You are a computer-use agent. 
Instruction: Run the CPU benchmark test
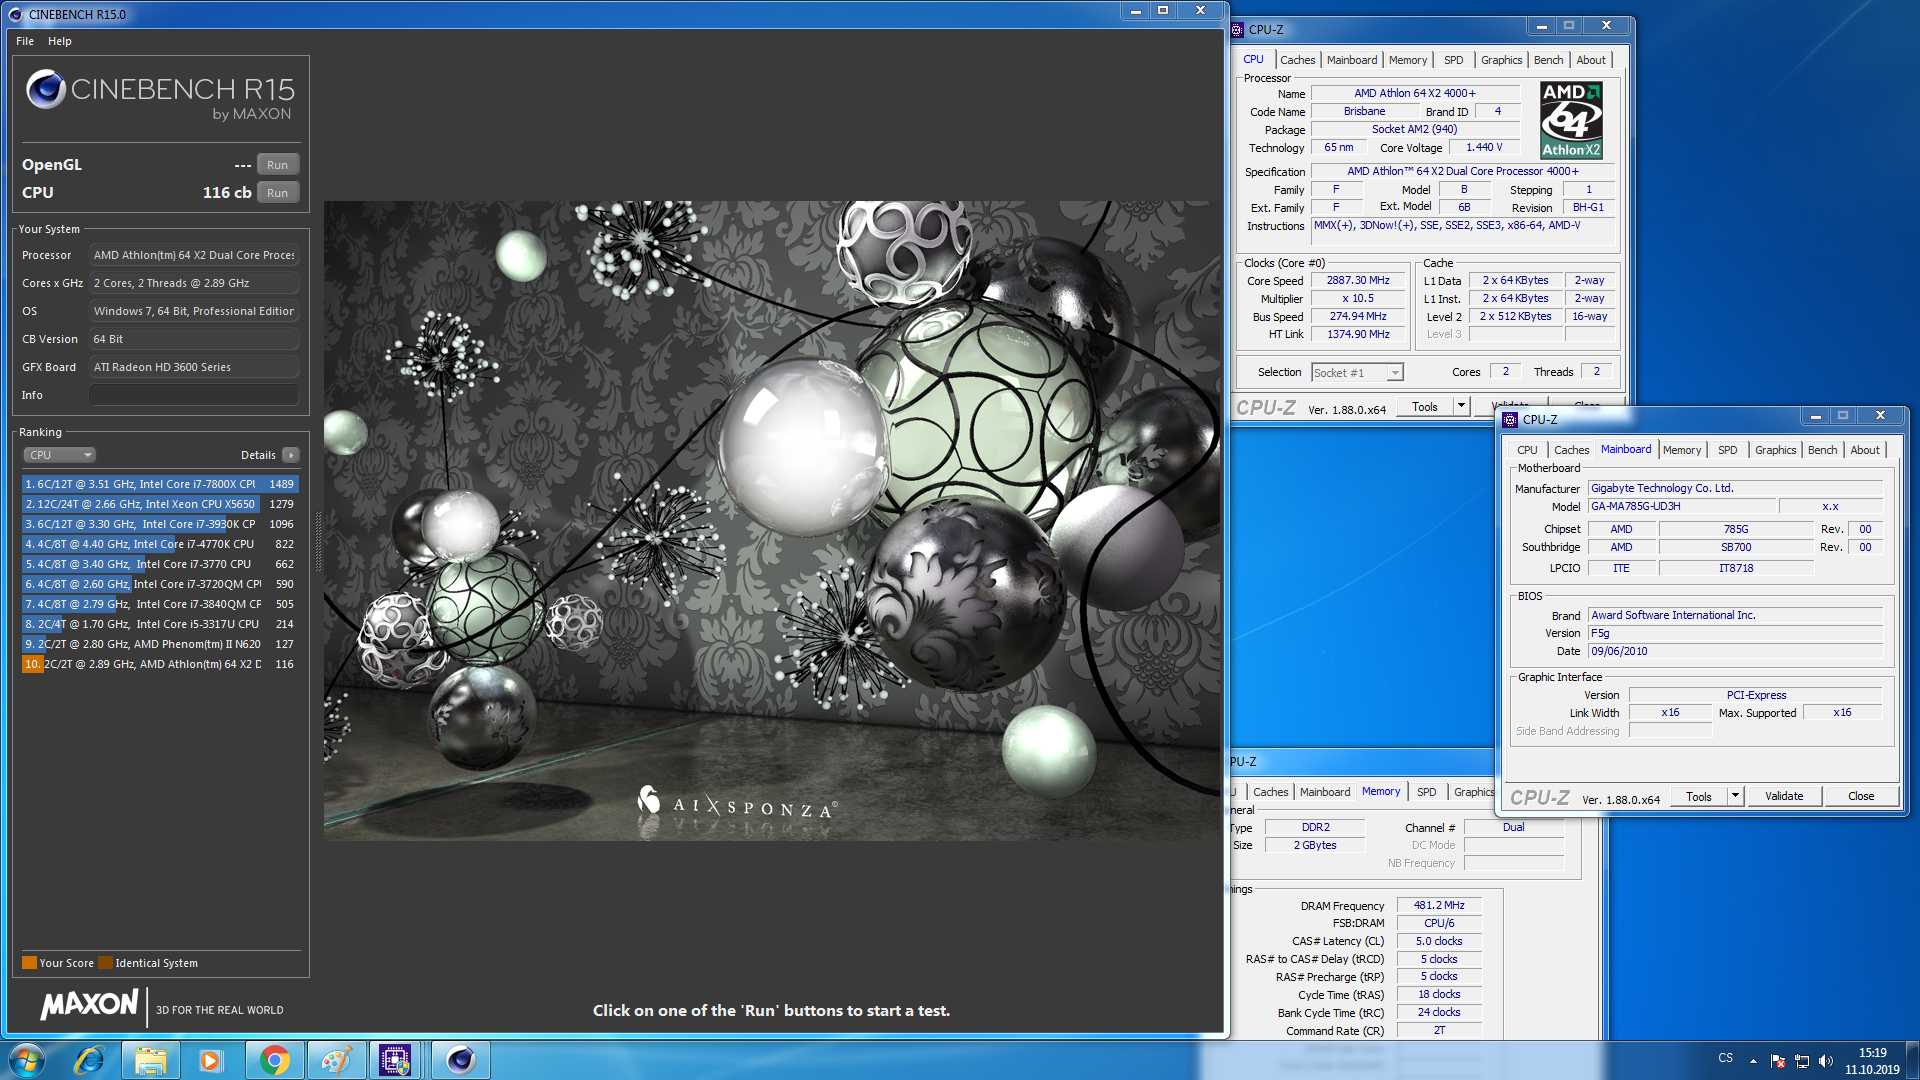[x=277, y=193]
